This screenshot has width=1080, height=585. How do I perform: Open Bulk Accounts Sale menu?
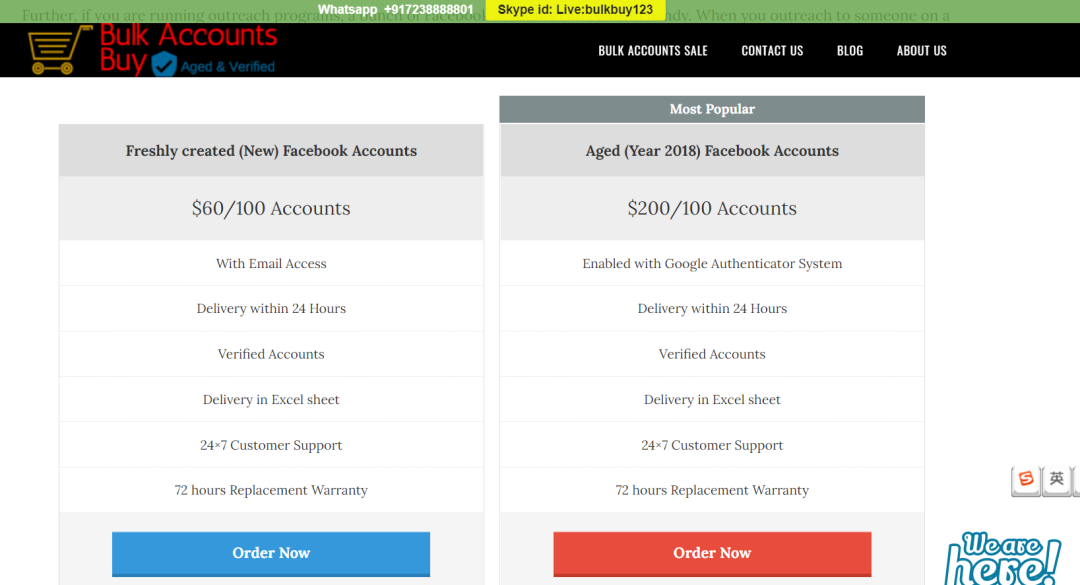pyautogui.click(x=652, y=50)
